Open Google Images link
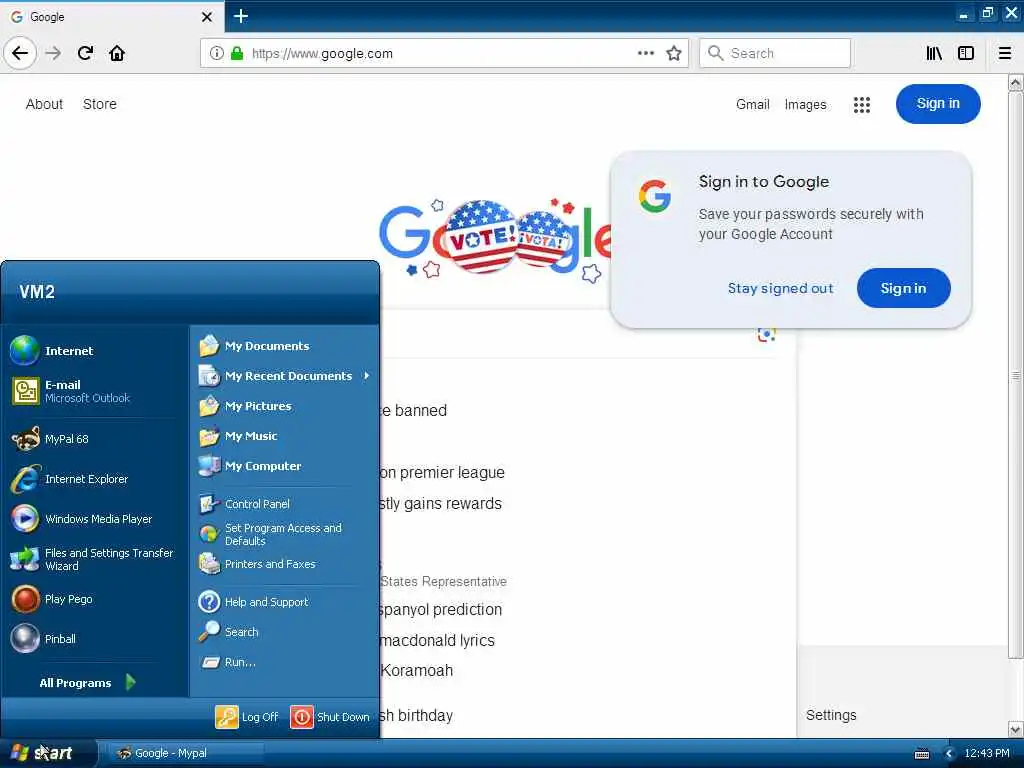1024x768 pixels. (x=805, y=104)
